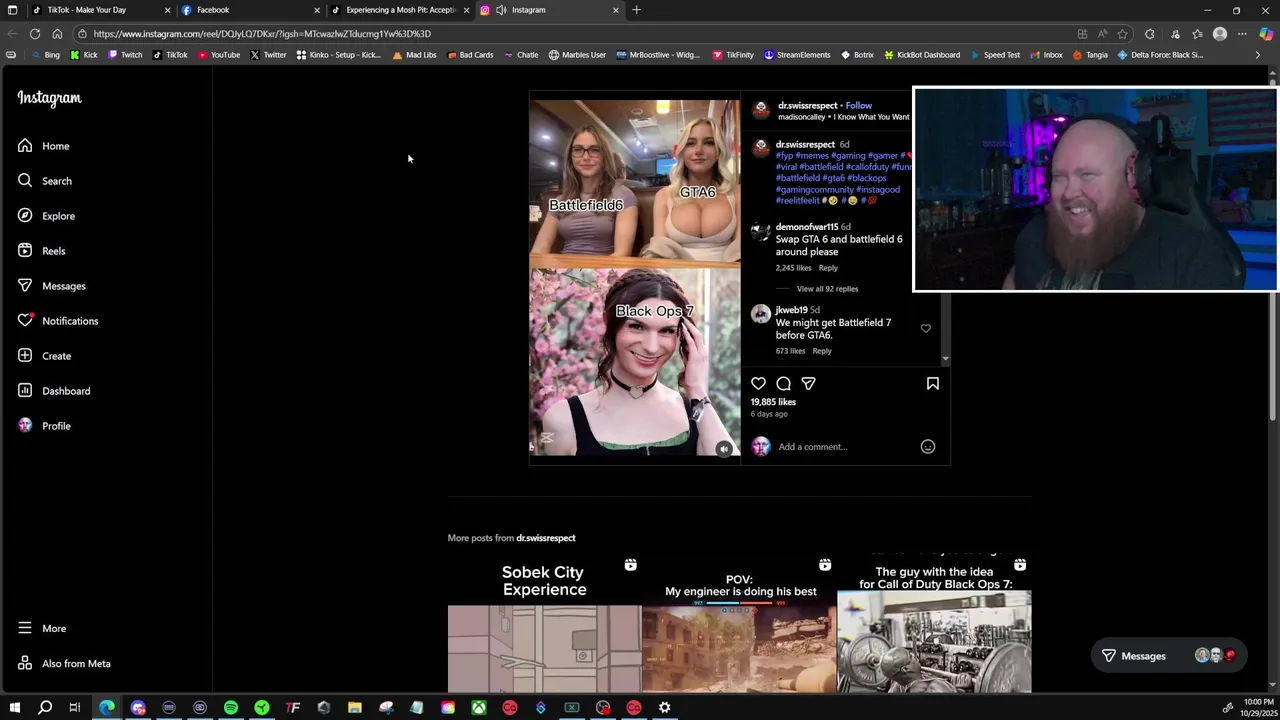Viewport: 1280px width, 720px height.
Task: Open Windows taskbar search
Action: point(45,708)
